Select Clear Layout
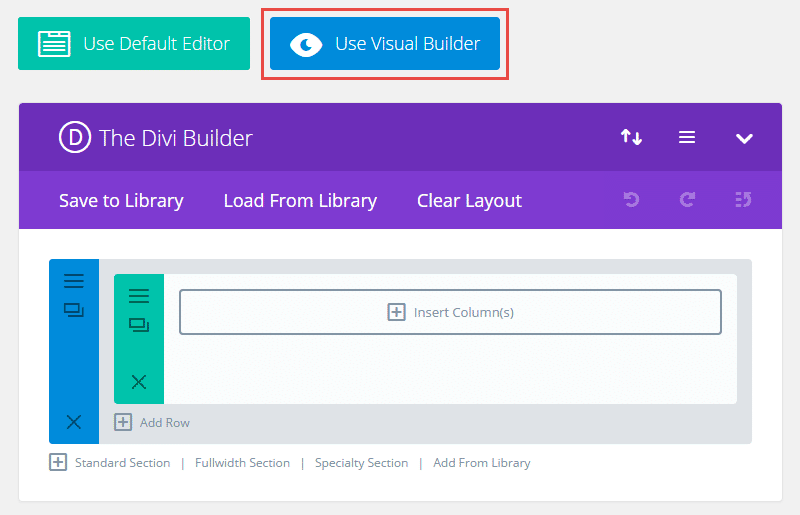 tap(469, 201)
